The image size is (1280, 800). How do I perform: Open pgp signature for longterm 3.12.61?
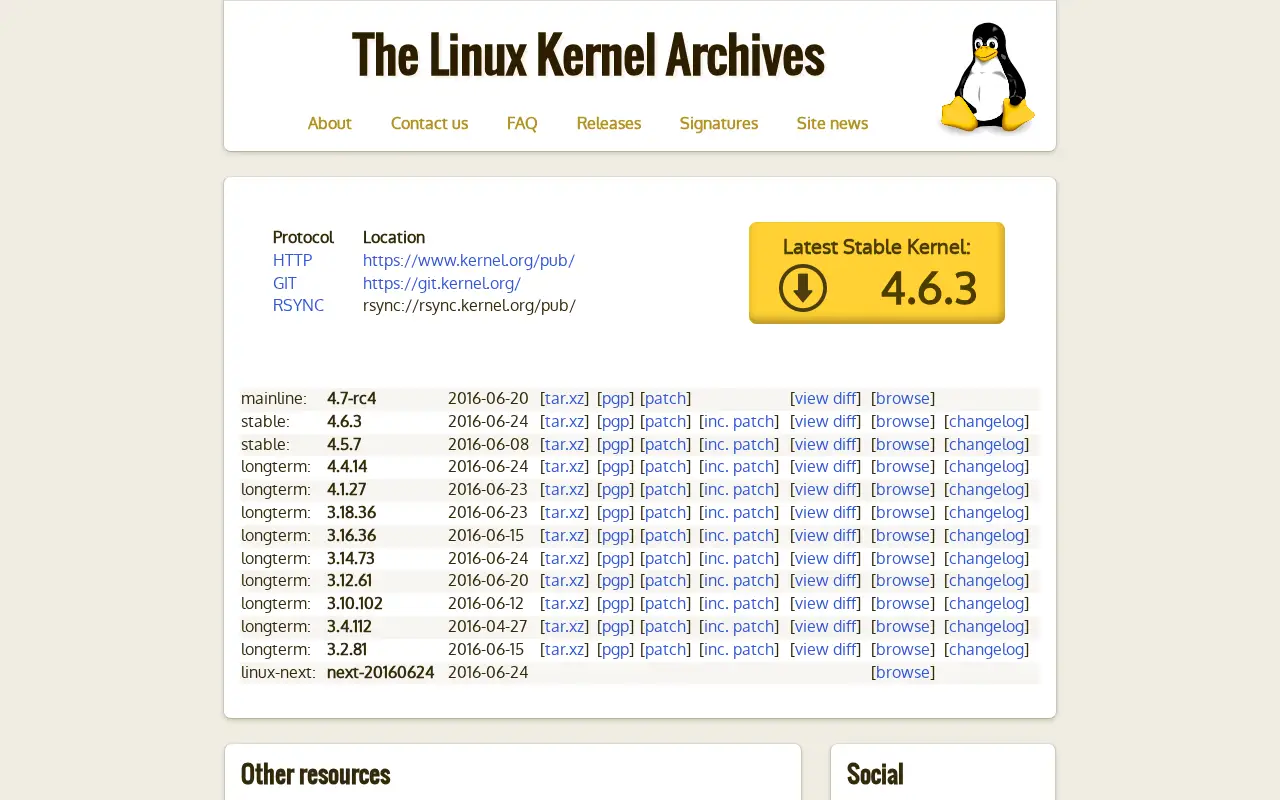tap(615, 580)
